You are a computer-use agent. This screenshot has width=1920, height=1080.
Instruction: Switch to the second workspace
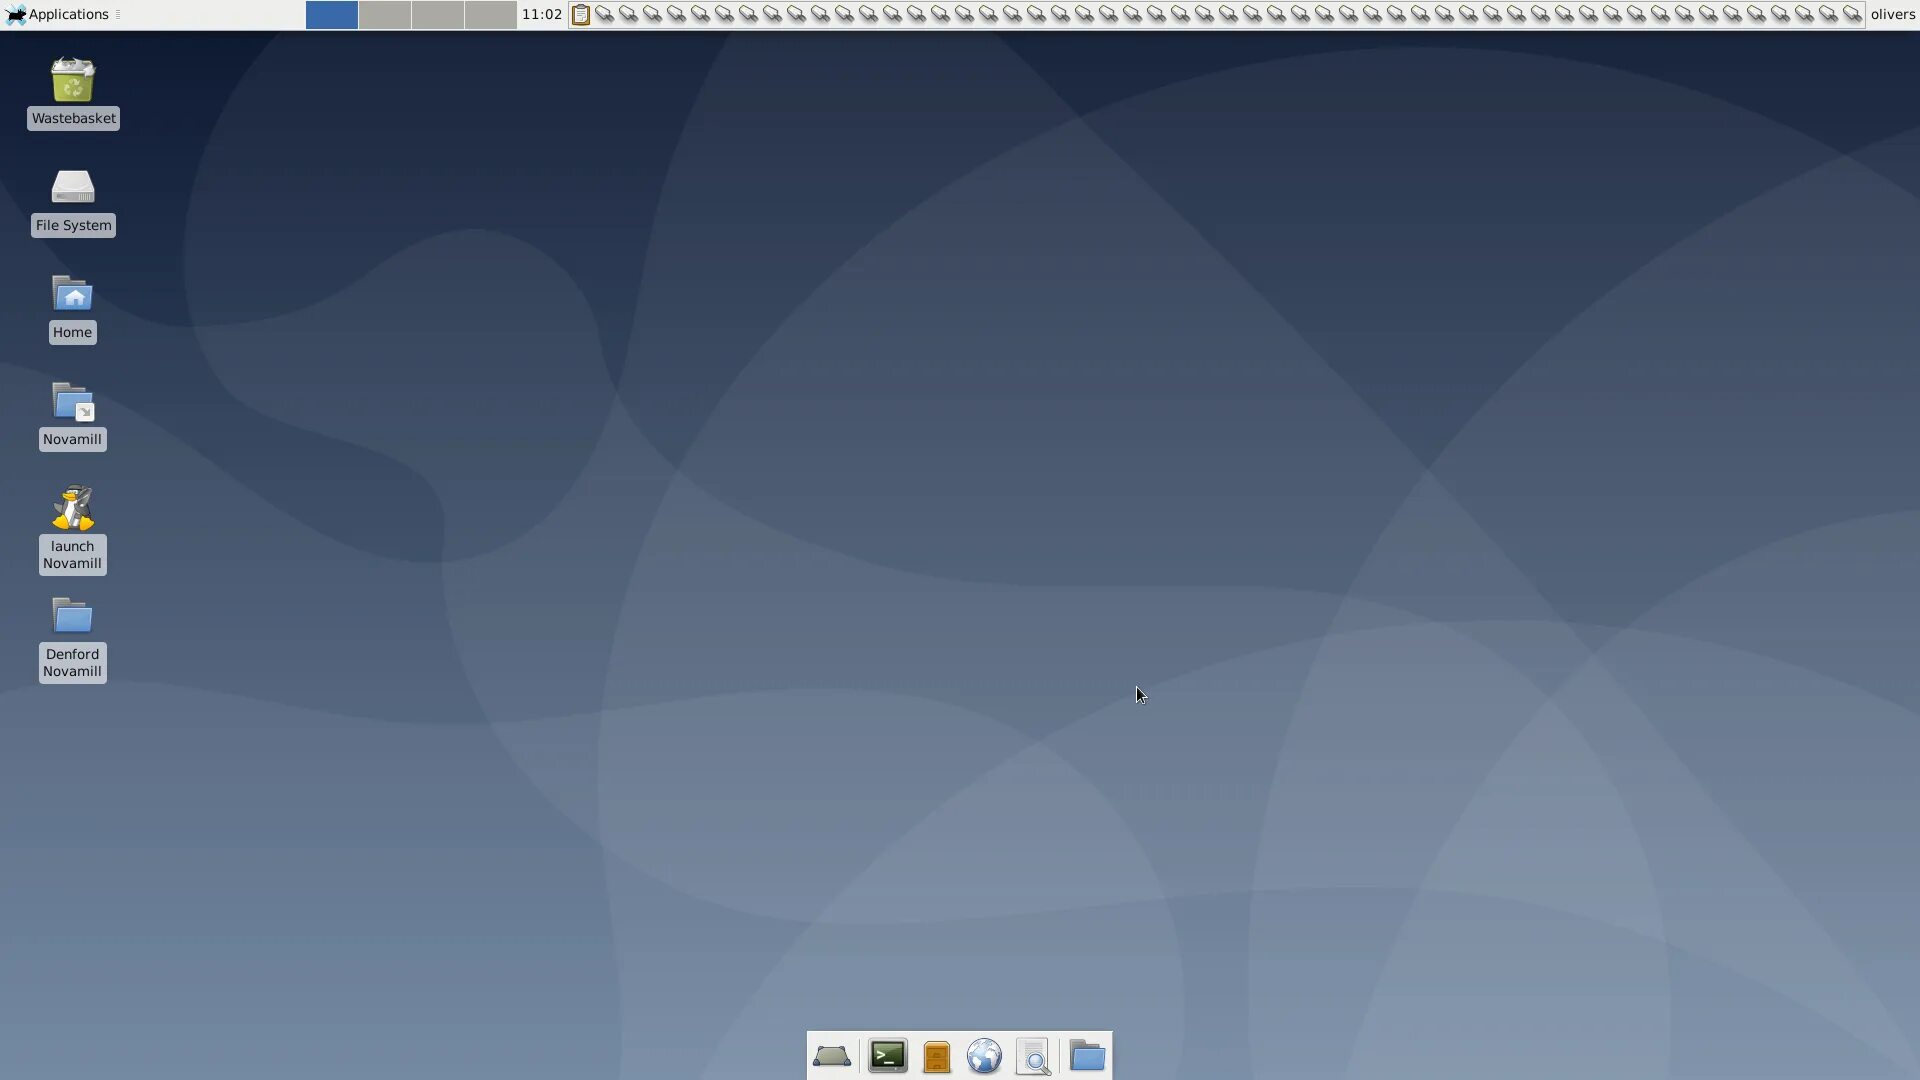(385, 14)
